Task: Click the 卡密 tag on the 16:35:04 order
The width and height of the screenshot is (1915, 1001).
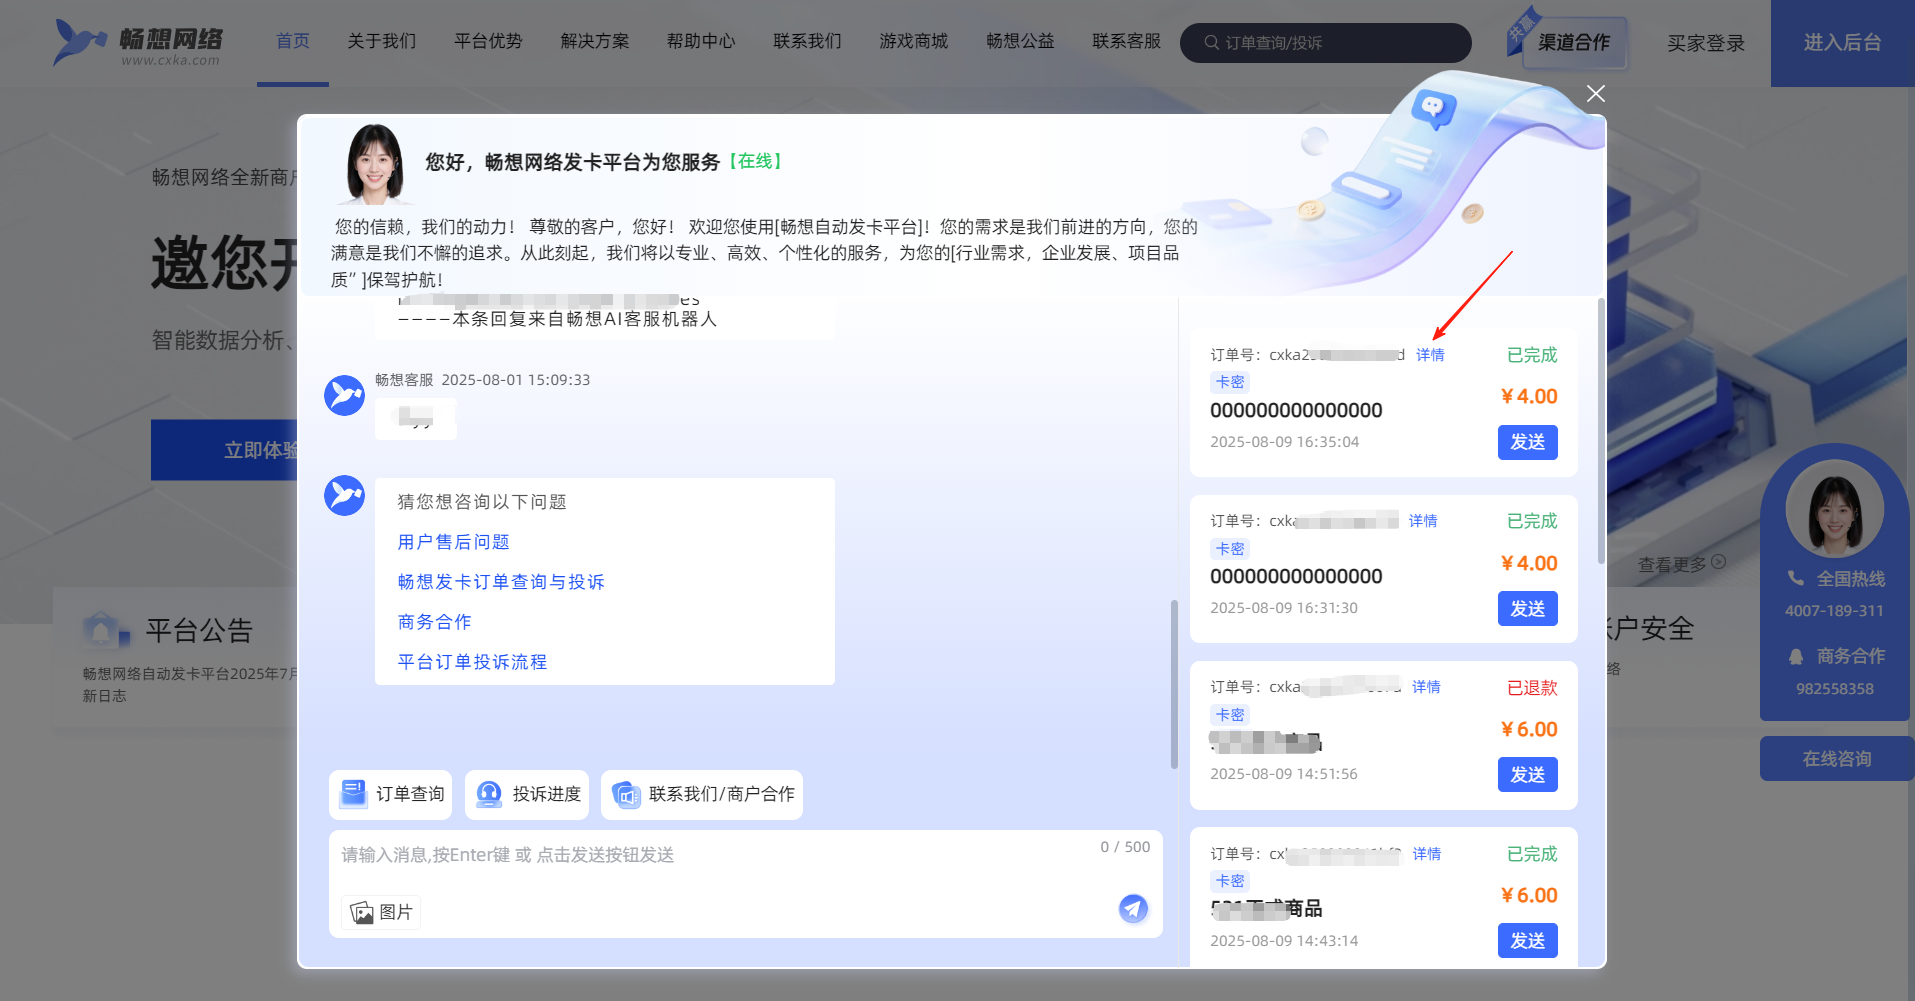Action: [1230, 382]
